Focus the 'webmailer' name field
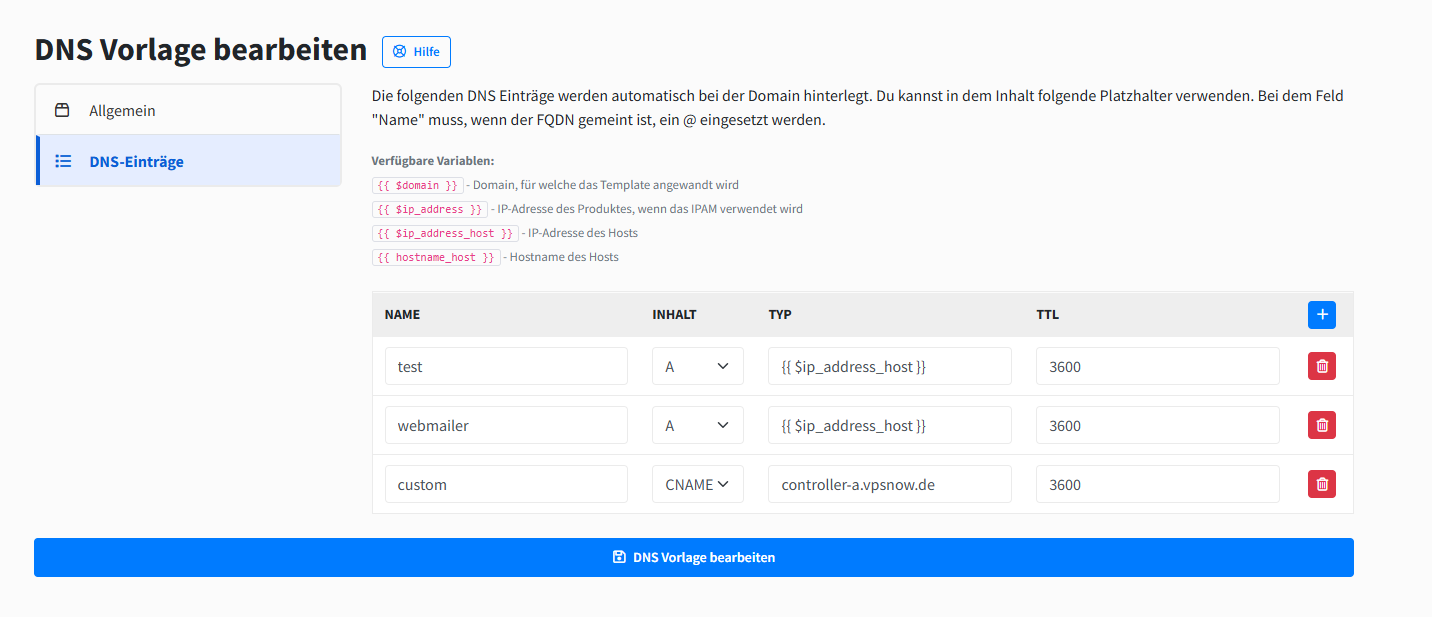The width and height of the screenshot is (1432, 617). 506,425
